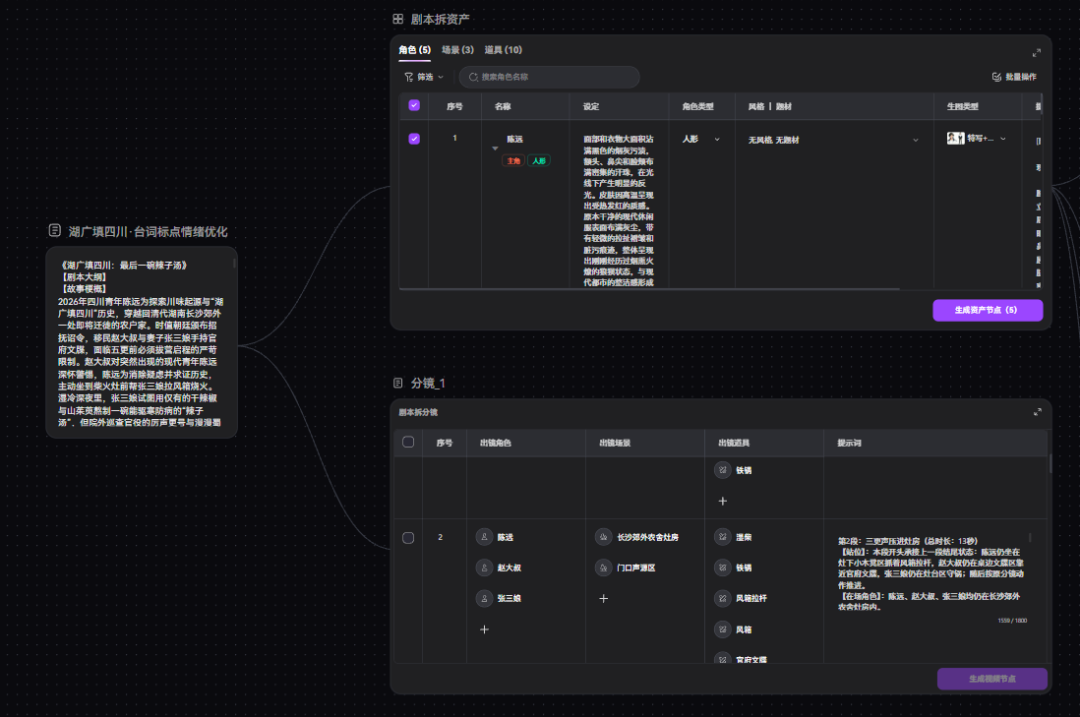Click the grid icon beside 剧本拆资产 title
Image resolution: width=1080 pixels, height=717 pixels.
398,19
